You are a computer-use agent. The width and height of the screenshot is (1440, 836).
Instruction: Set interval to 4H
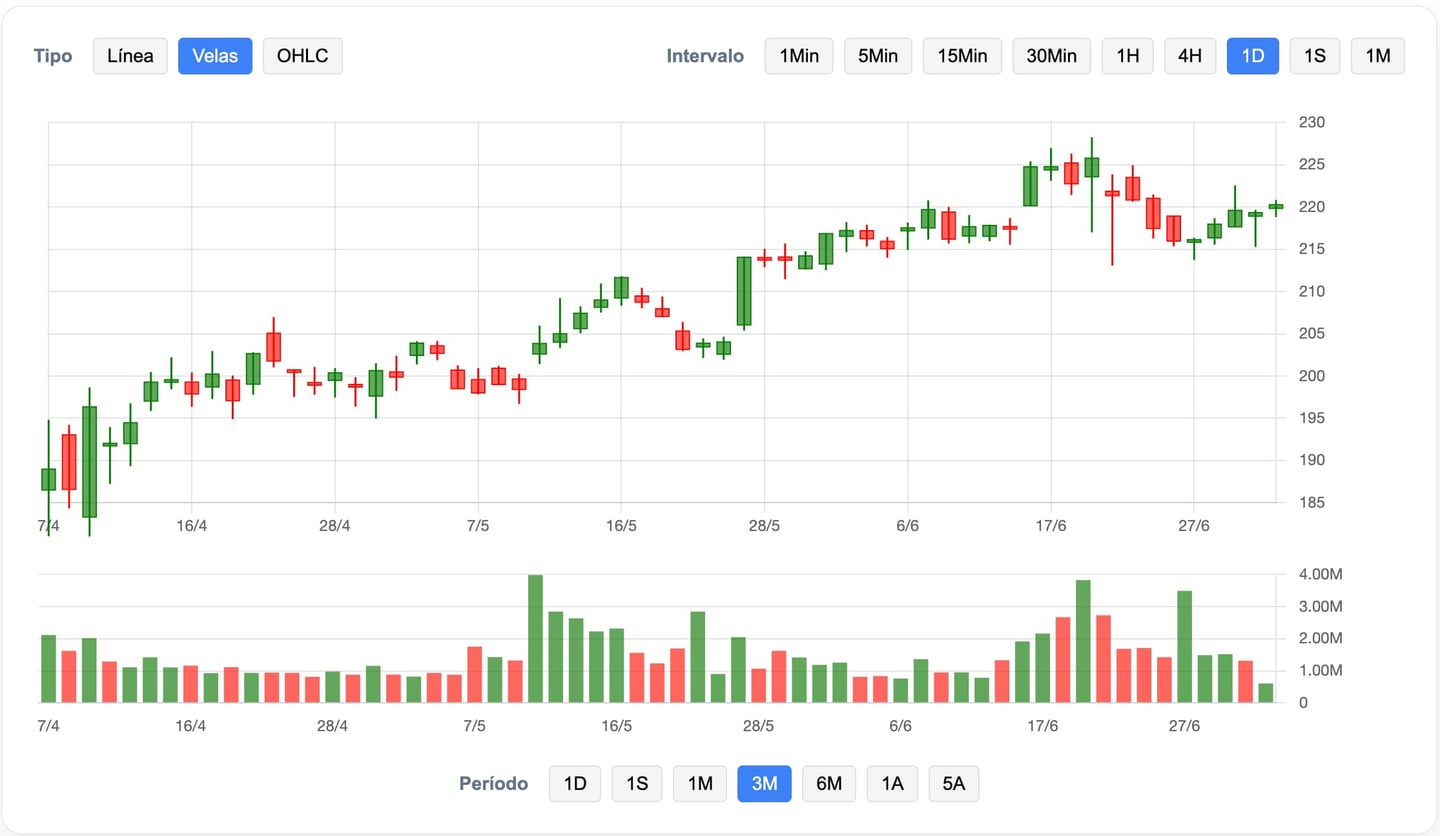1189,56
